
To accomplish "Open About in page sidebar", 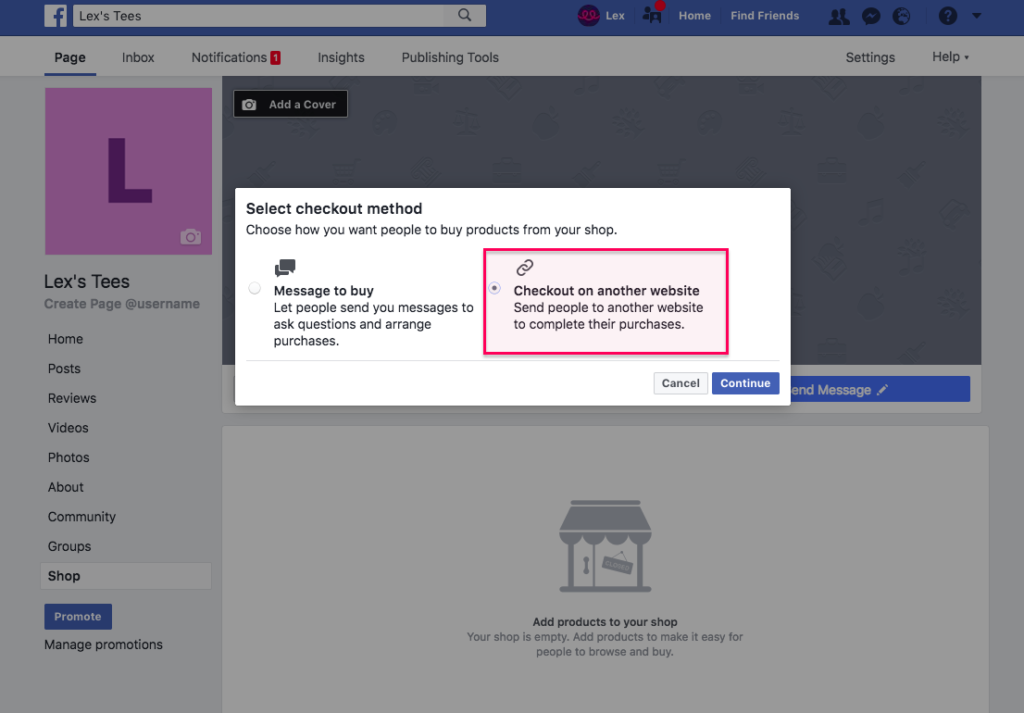I will [x=65, y=487].
